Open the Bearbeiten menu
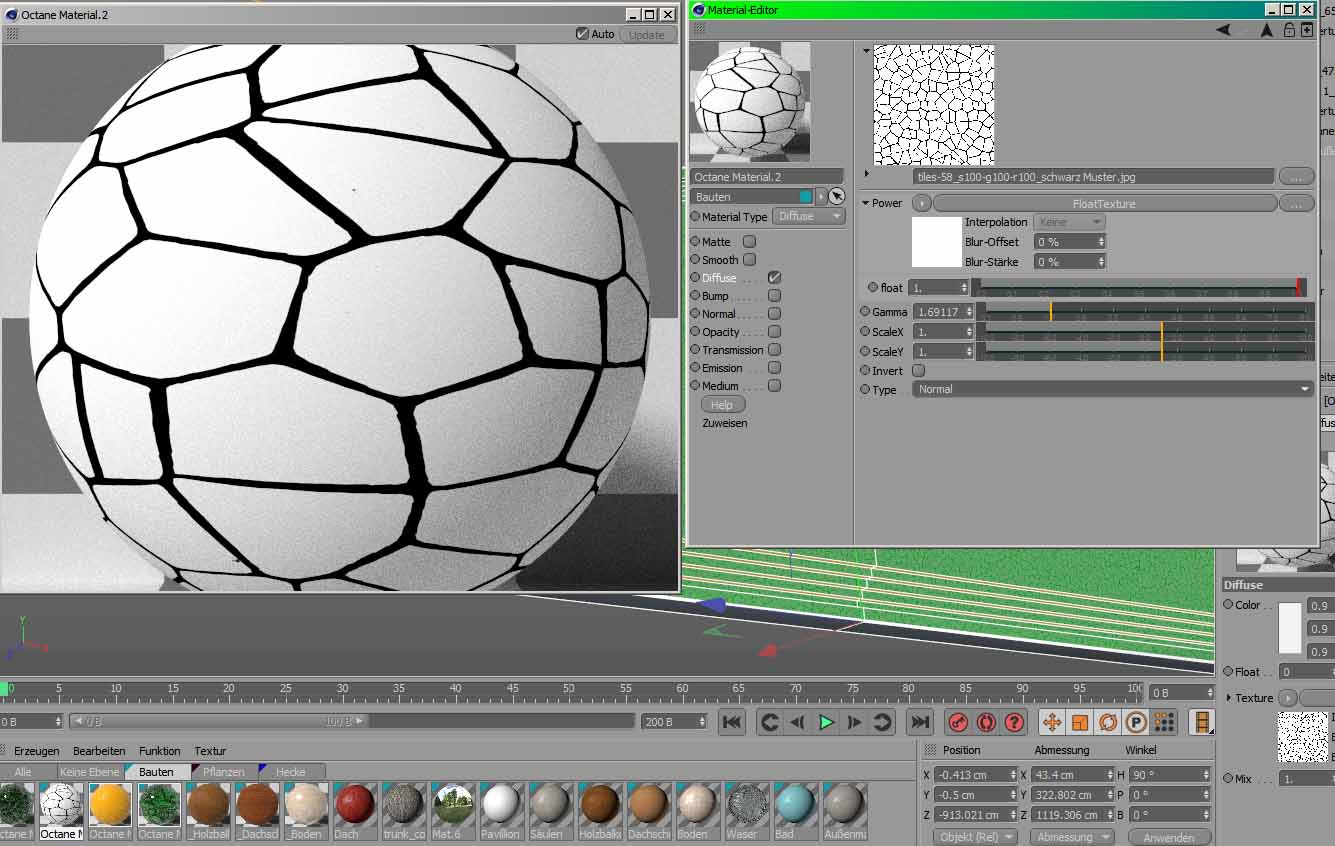The image size is (1335, 846). coord(99,751)
